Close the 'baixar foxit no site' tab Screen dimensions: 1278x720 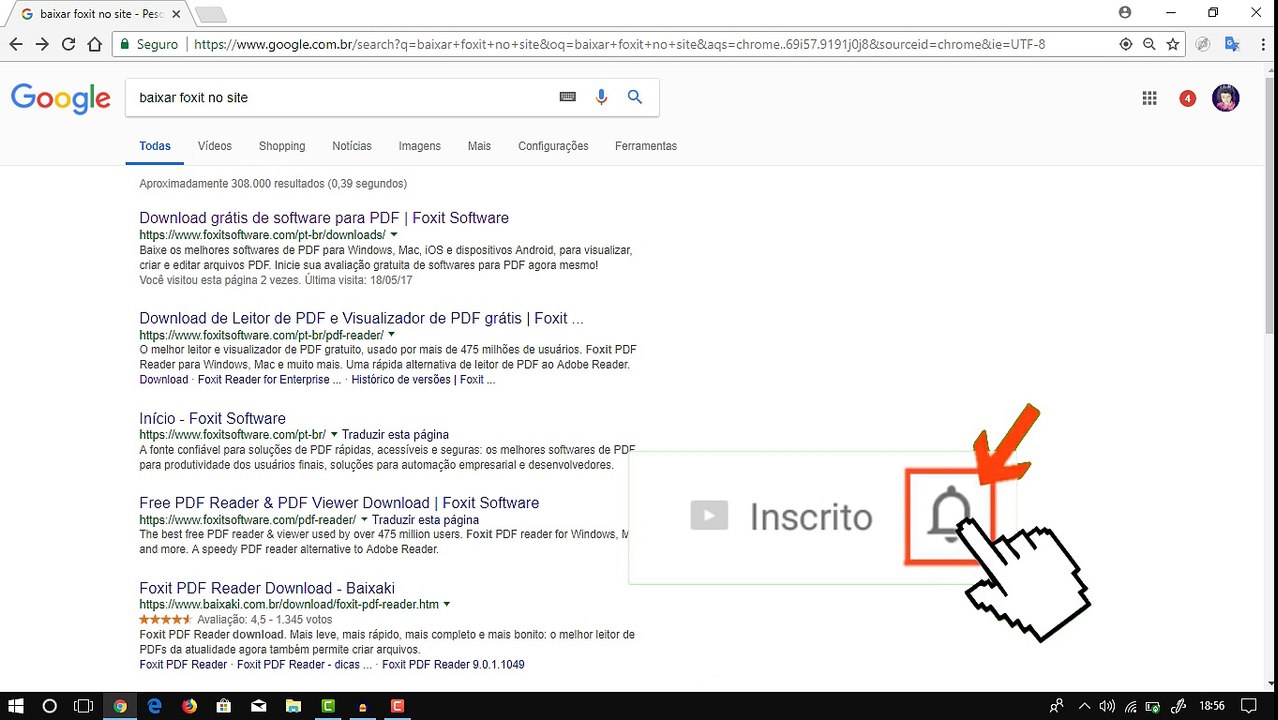[x=177, y=14]
